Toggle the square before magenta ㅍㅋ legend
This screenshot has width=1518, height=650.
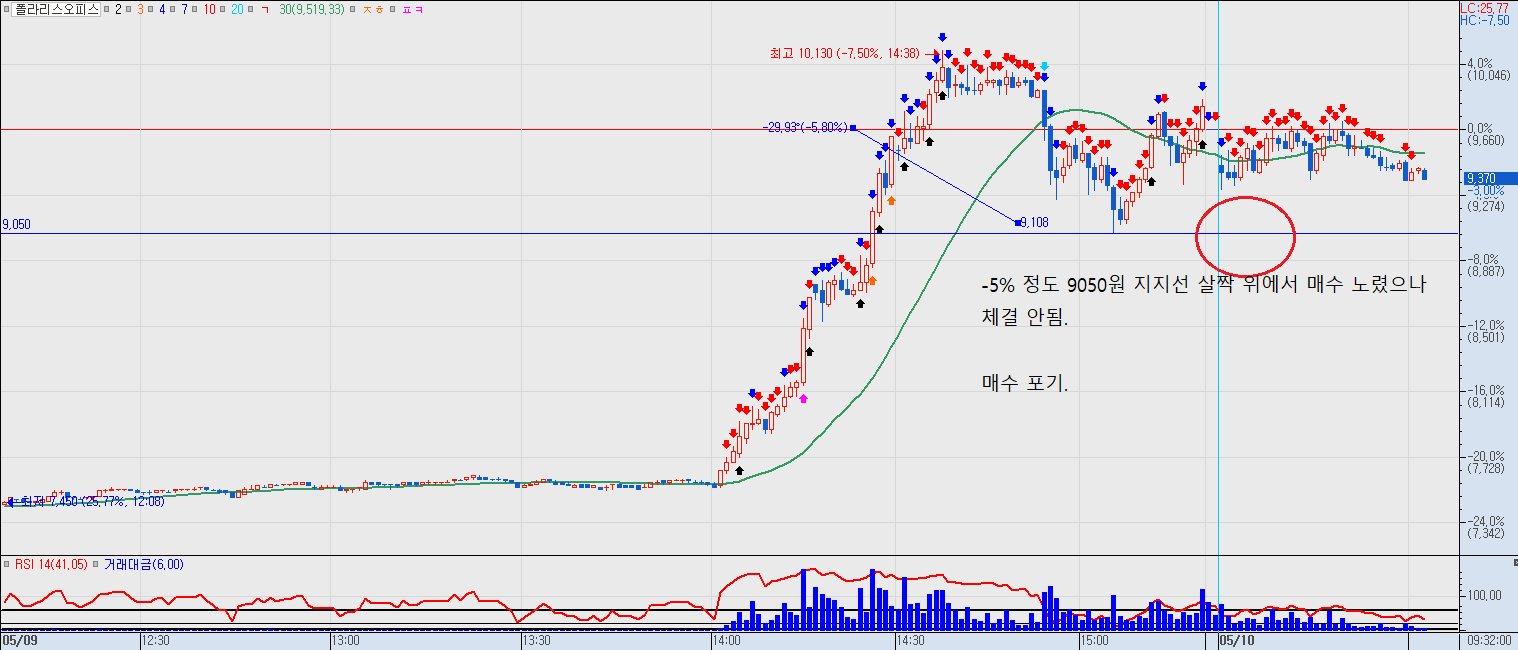(x=392, y=9)
